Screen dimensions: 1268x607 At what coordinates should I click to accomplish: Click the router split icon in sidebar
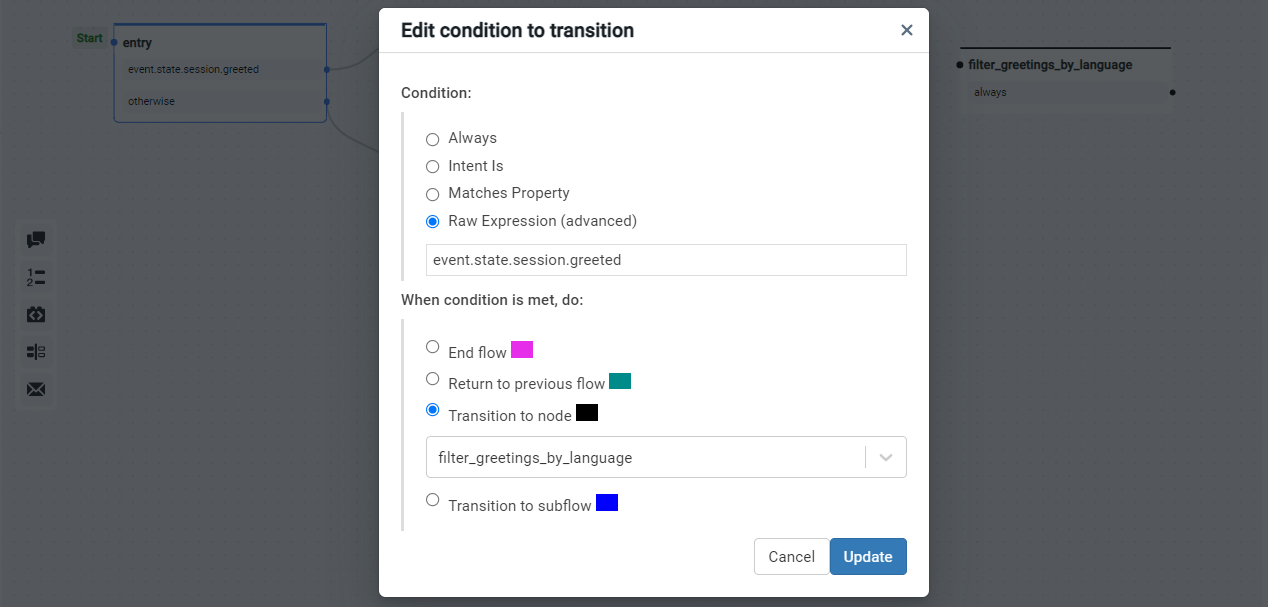tap(36, 352)
